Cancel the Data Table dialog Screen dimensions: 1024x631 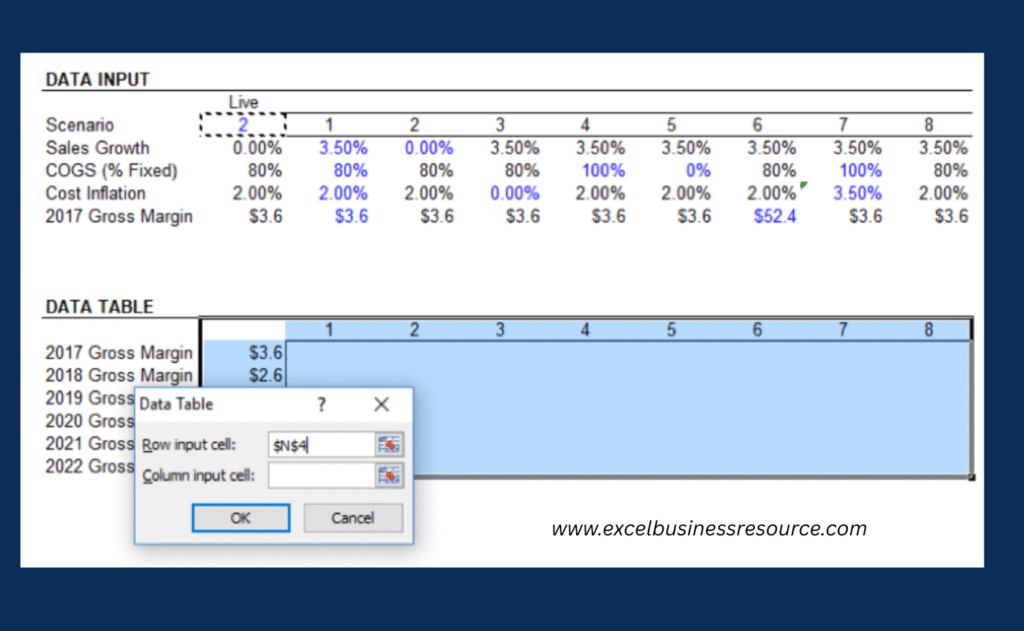(x=355, y=519)
